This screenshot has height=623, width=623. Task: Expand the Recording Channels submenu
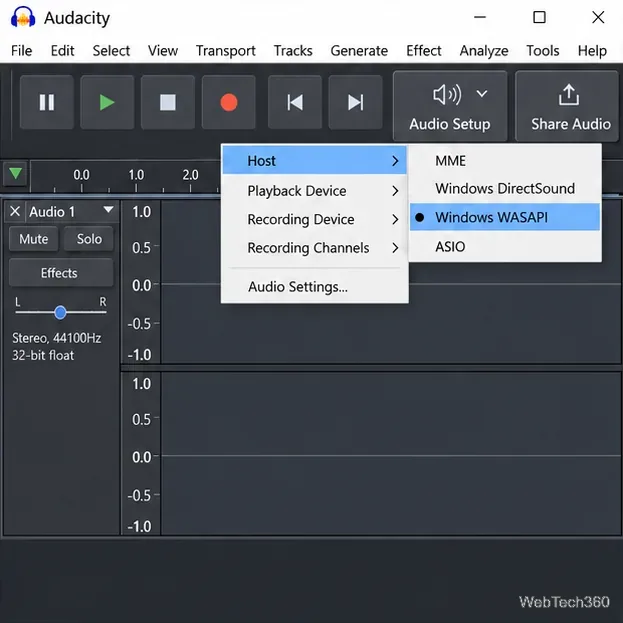pyautogui.click(x=314, y=248)
